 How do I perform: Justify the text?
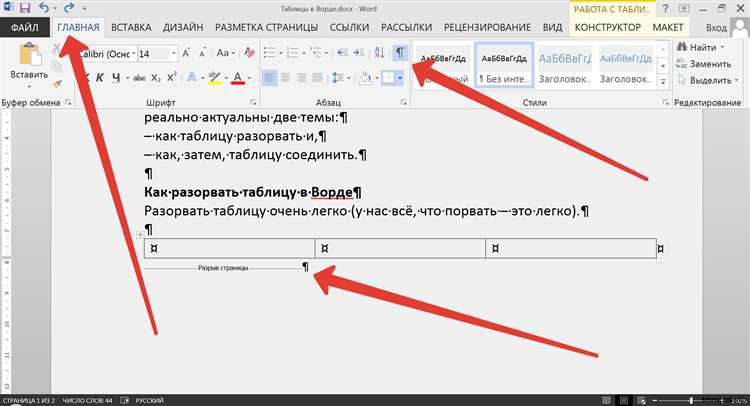(x=317, y=77)
